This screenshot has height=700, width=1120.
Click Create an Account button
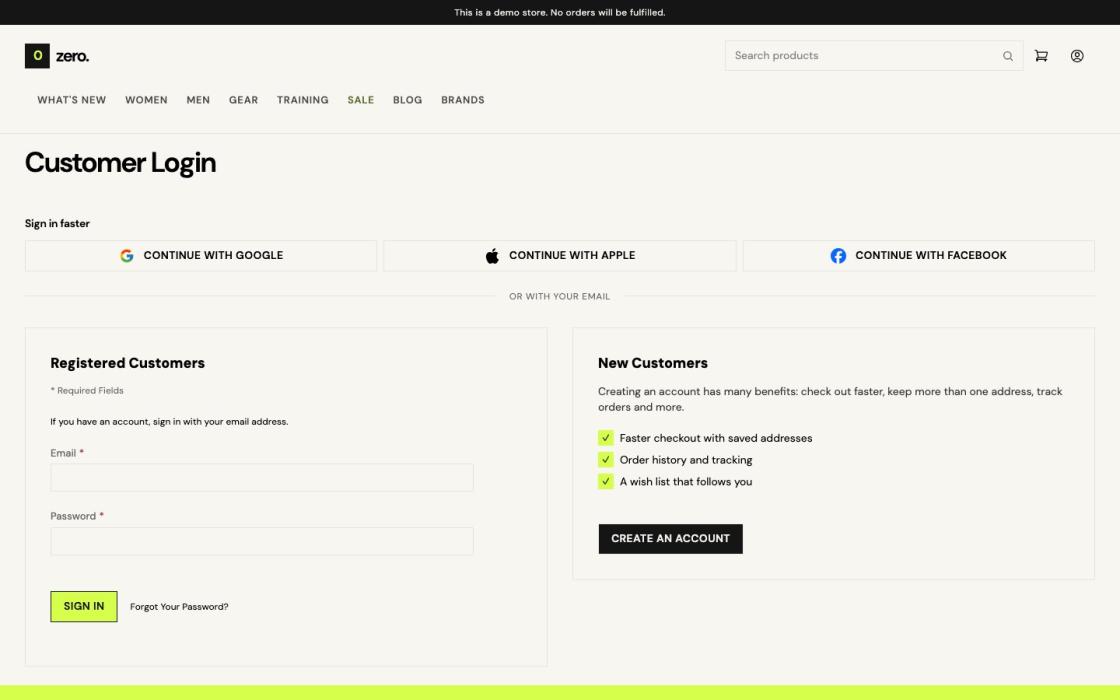click(x=671, y=539)
